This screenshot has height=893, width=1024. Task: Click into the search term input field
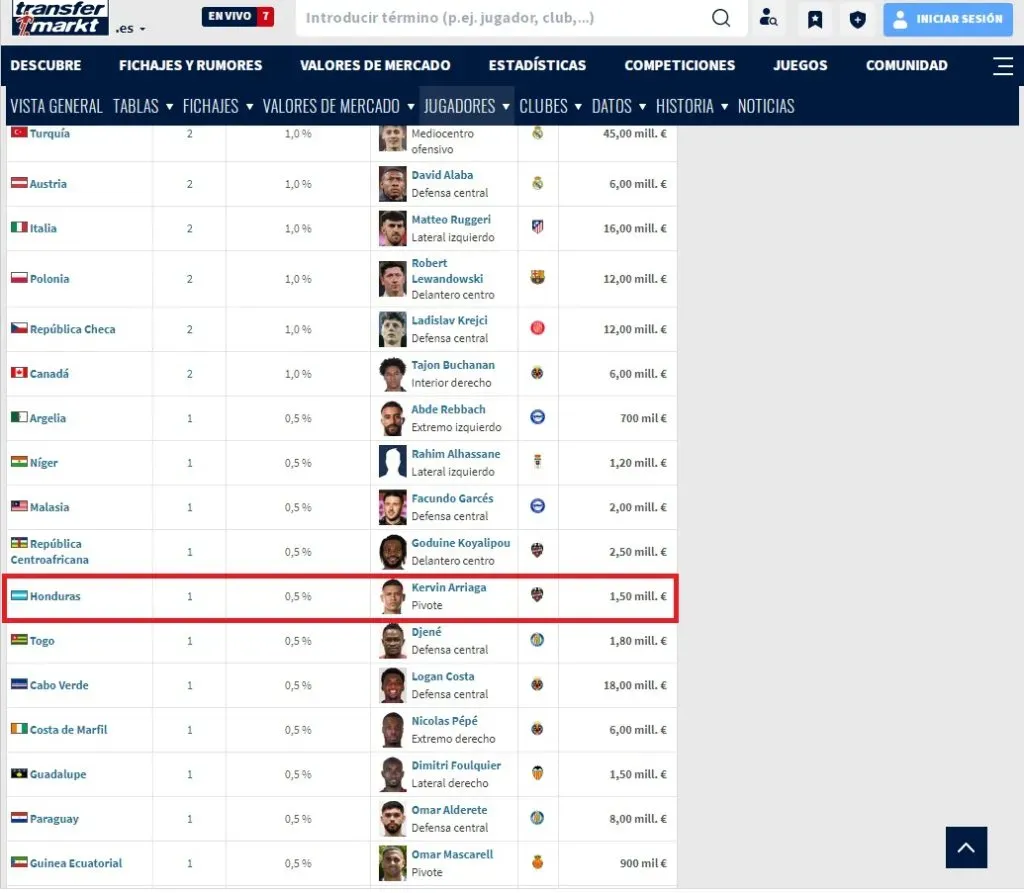coord(500,18)
